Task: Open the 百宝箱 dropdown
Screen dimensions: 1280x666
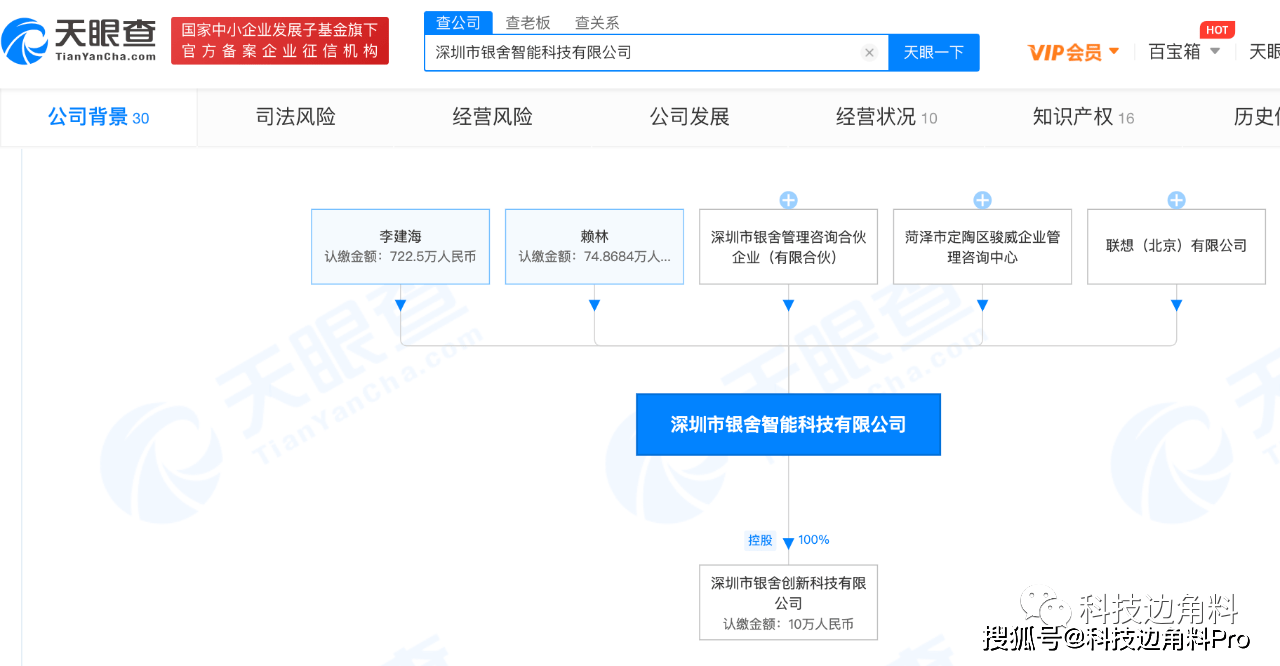Action: 1184,51
